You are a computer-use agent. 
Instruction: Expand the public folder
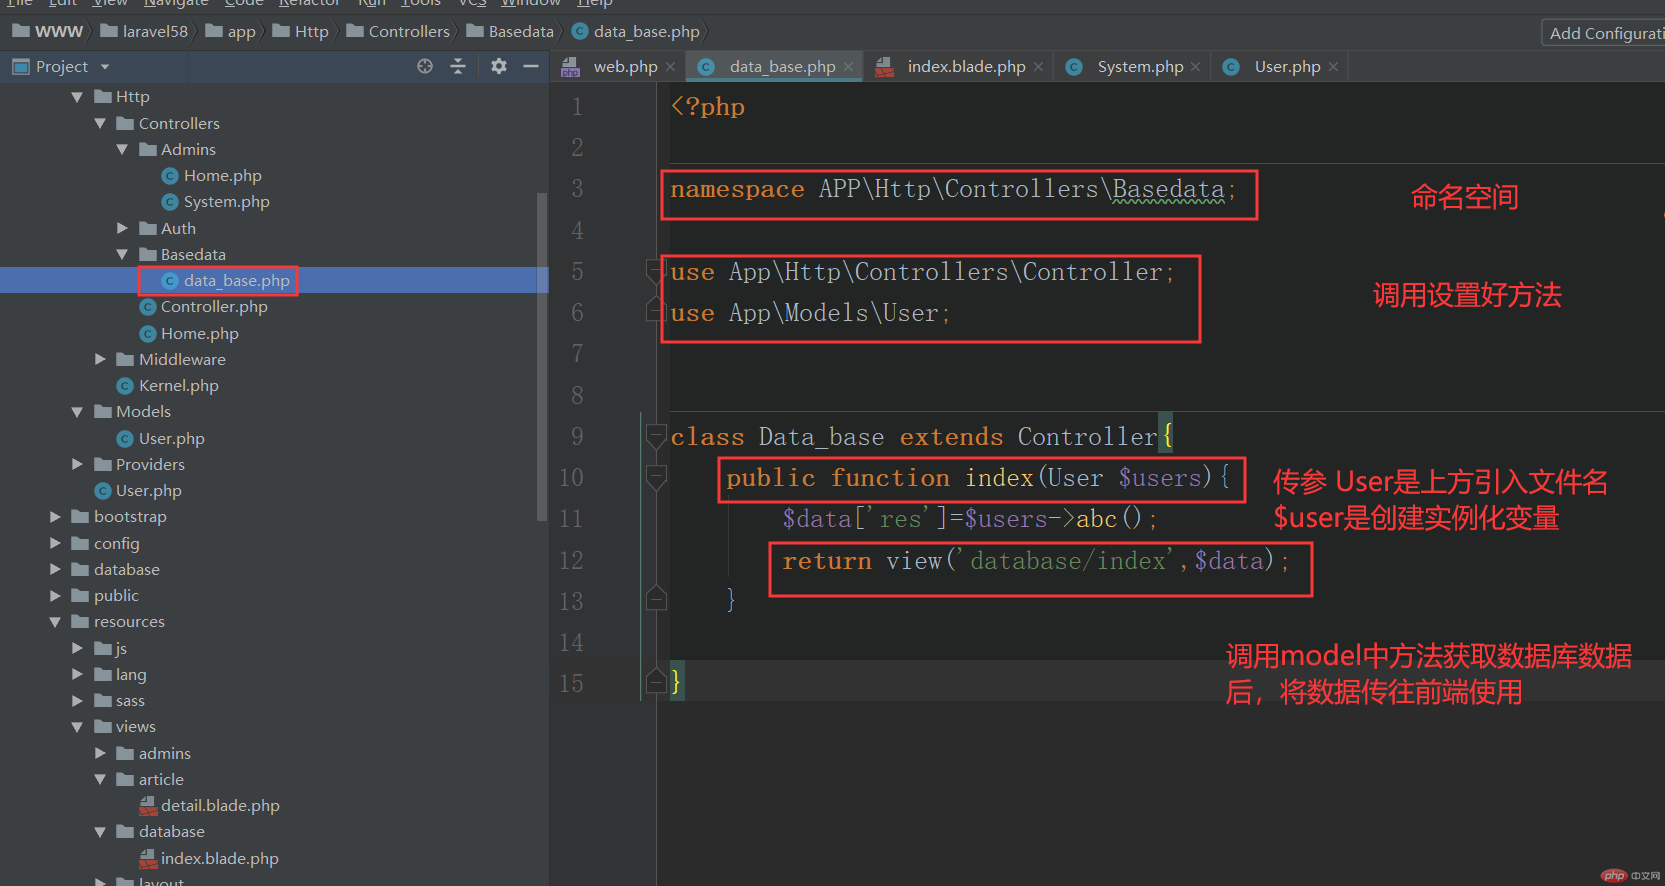point(56,596)
